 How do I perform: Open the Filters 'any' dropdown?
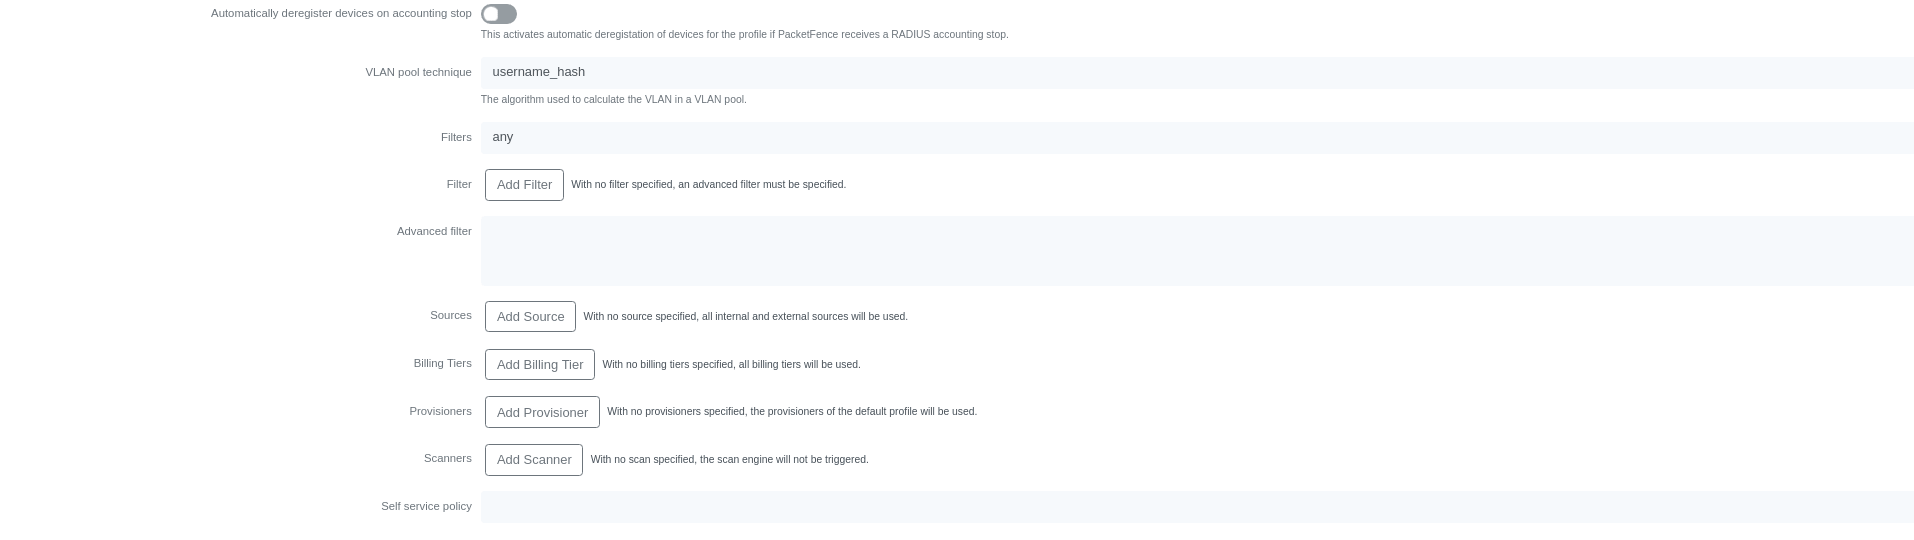click(1196, 137)
